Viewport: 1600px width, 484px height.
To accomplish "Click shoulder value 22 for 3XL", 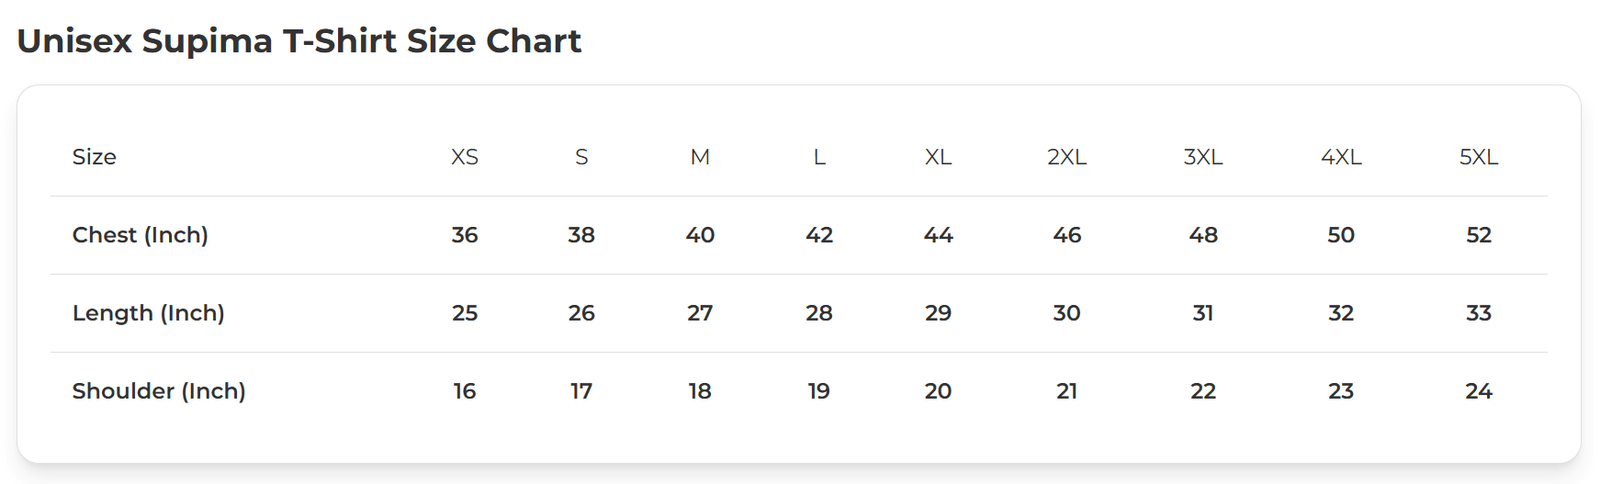I will [1203, 391].
